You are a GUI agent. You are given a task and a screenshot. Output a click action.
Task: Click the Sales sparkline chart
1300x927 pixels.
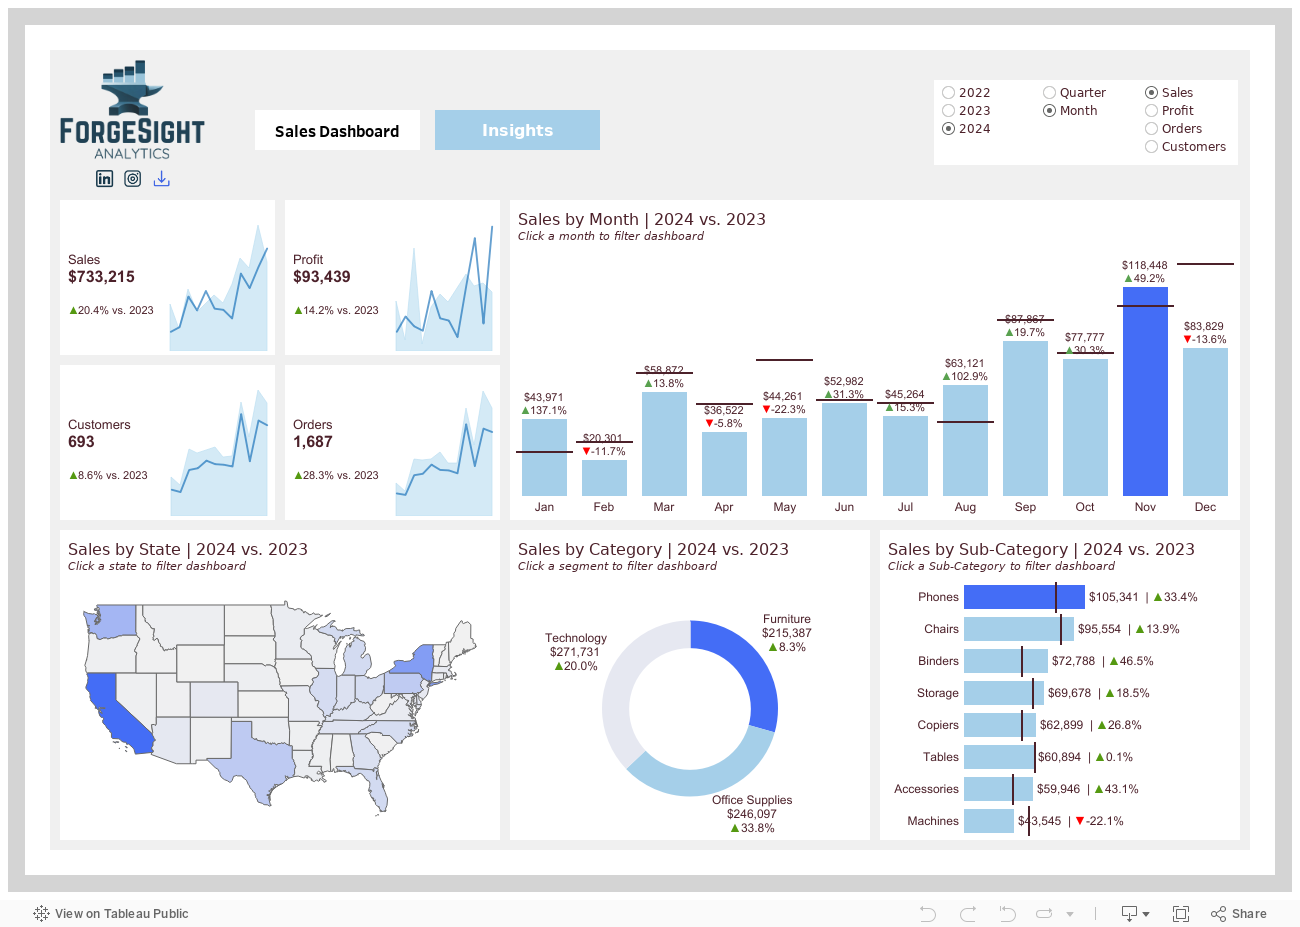[x=218, y=287]
